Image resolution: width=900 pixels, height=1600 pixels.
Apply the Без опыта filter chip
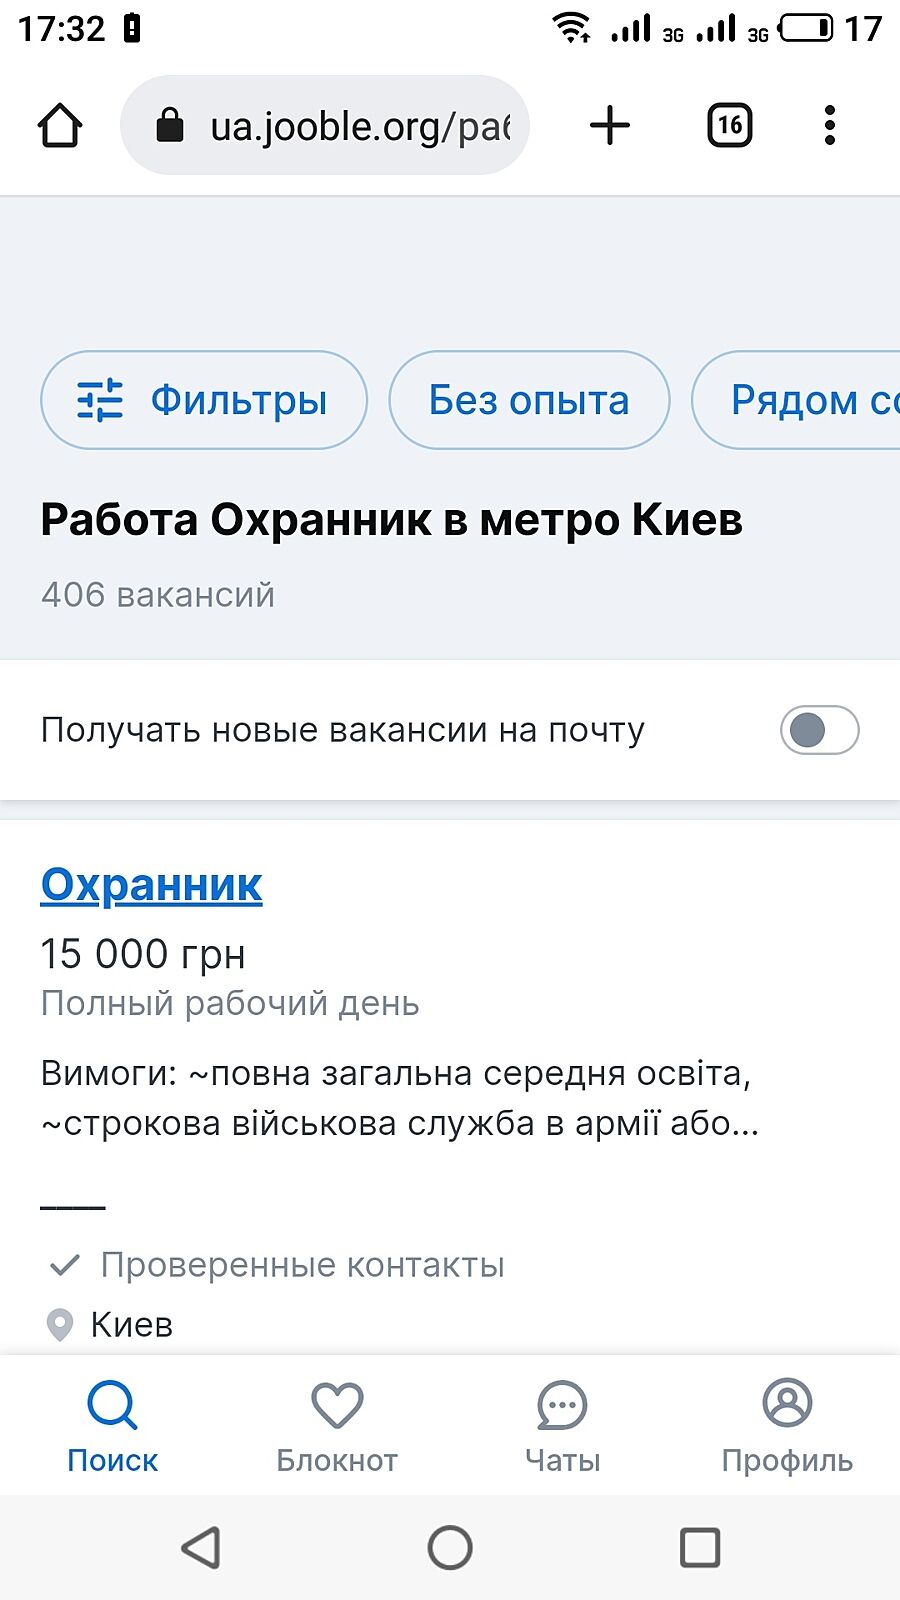coord(528,400)
